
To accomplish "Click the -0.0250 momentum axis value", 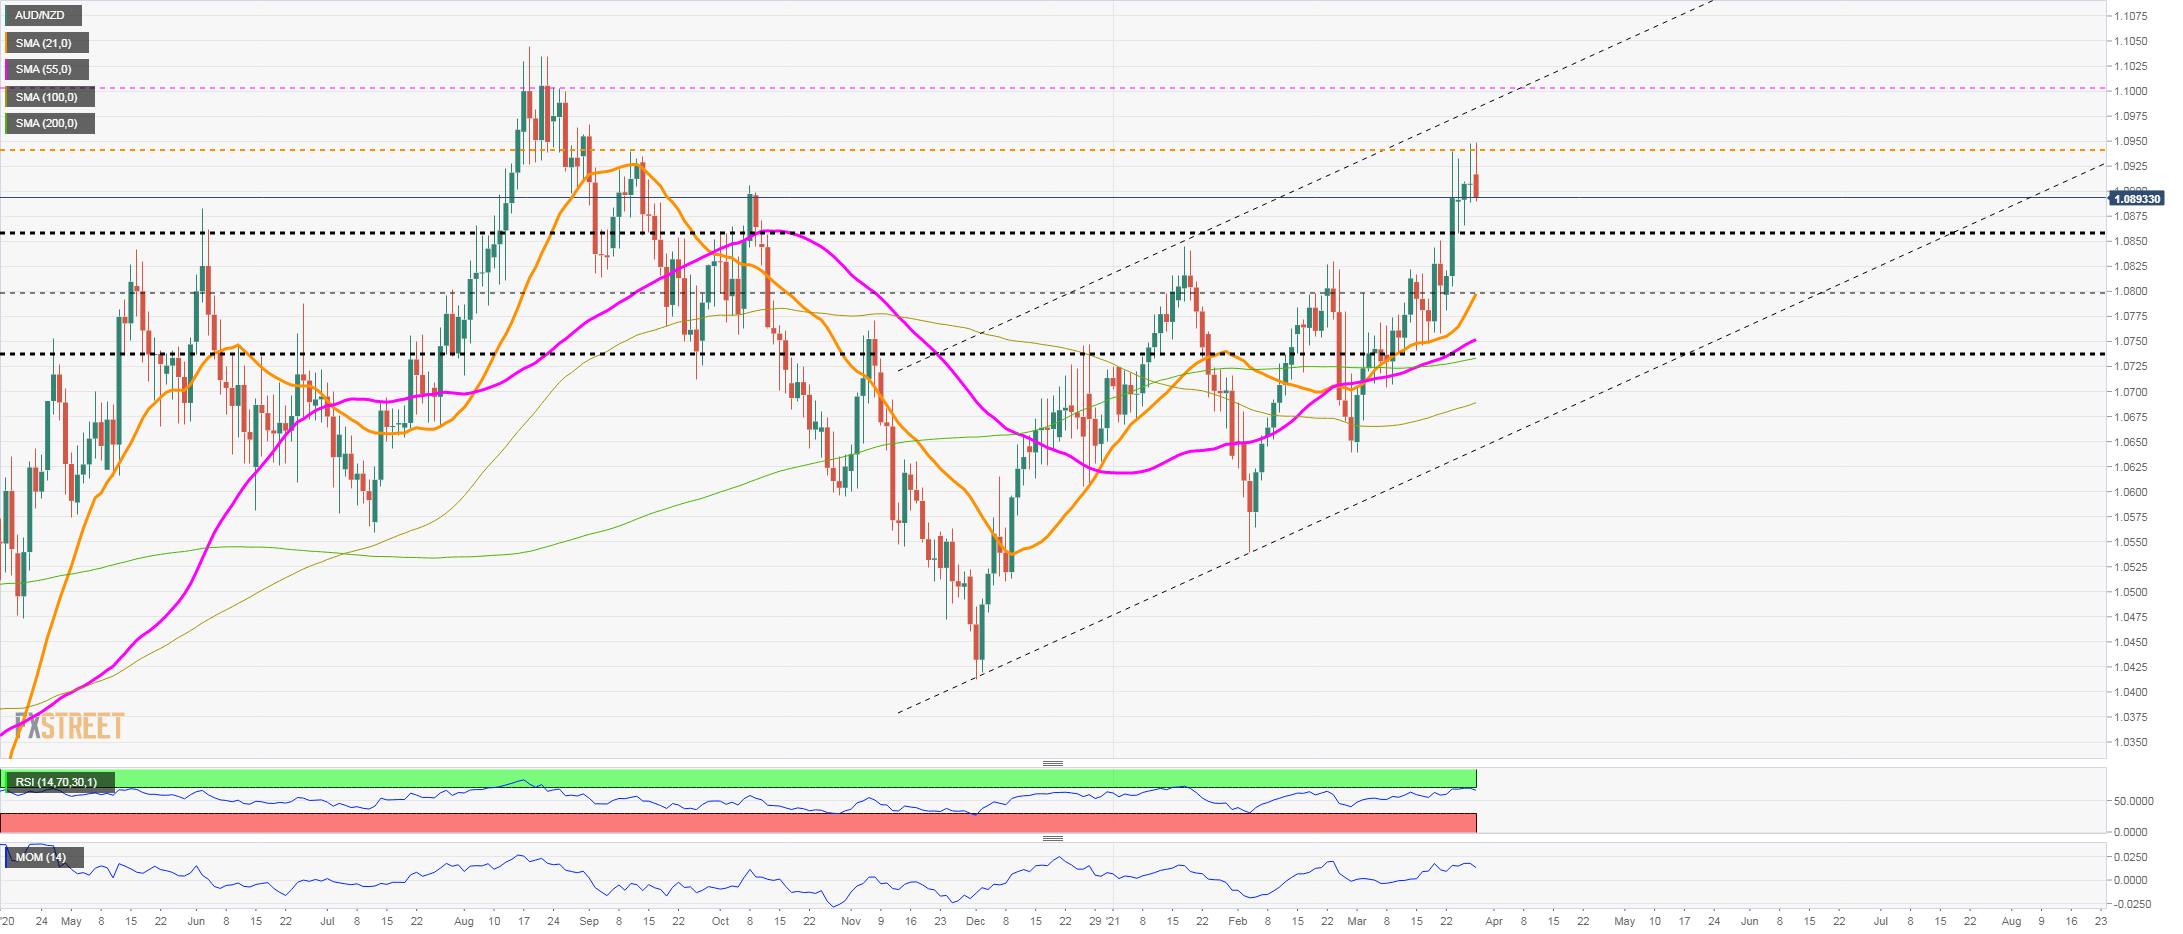I will coord(2131,904).
